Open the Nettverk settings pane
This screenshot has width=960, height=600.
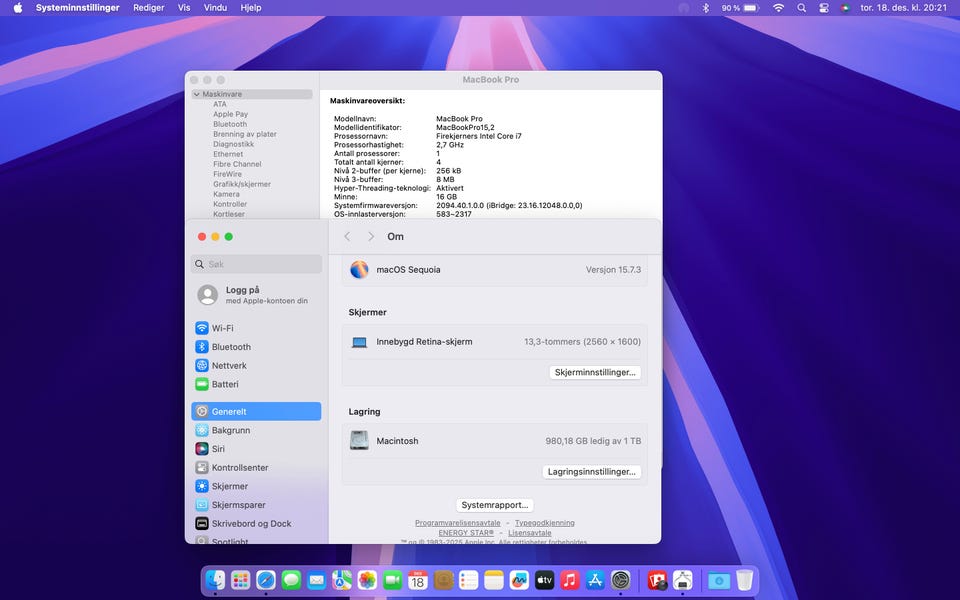coord(229,366)
